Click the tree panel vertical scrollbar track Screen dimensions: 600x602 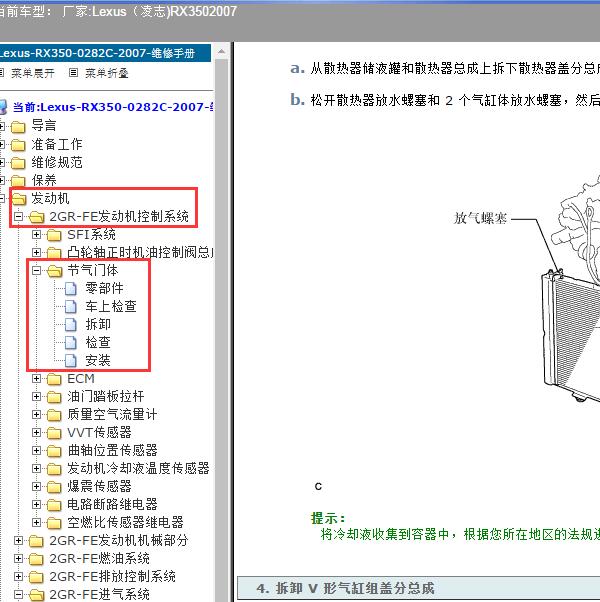pos(221,330)
